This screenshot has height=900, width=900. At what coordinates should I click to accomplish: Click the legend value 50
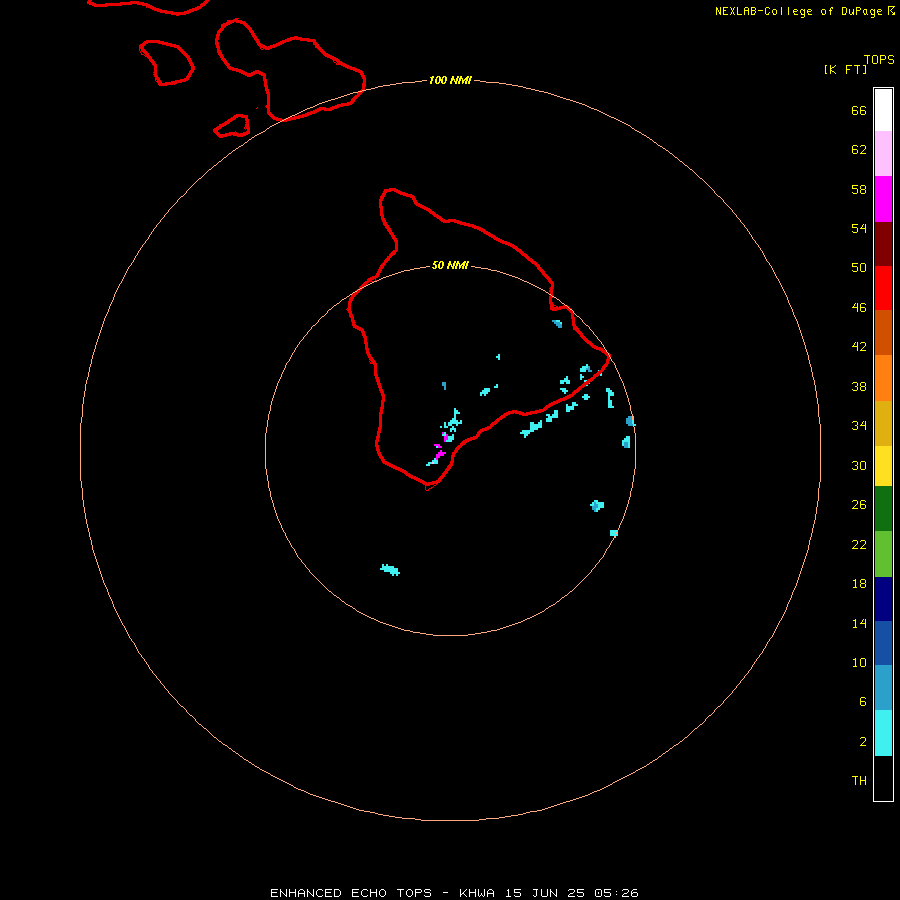859,268
